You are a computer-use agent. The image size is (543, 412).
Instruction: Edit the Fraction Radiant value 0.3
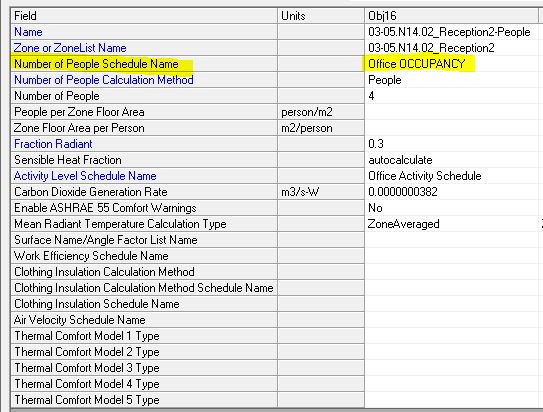(x=454, y=144)
